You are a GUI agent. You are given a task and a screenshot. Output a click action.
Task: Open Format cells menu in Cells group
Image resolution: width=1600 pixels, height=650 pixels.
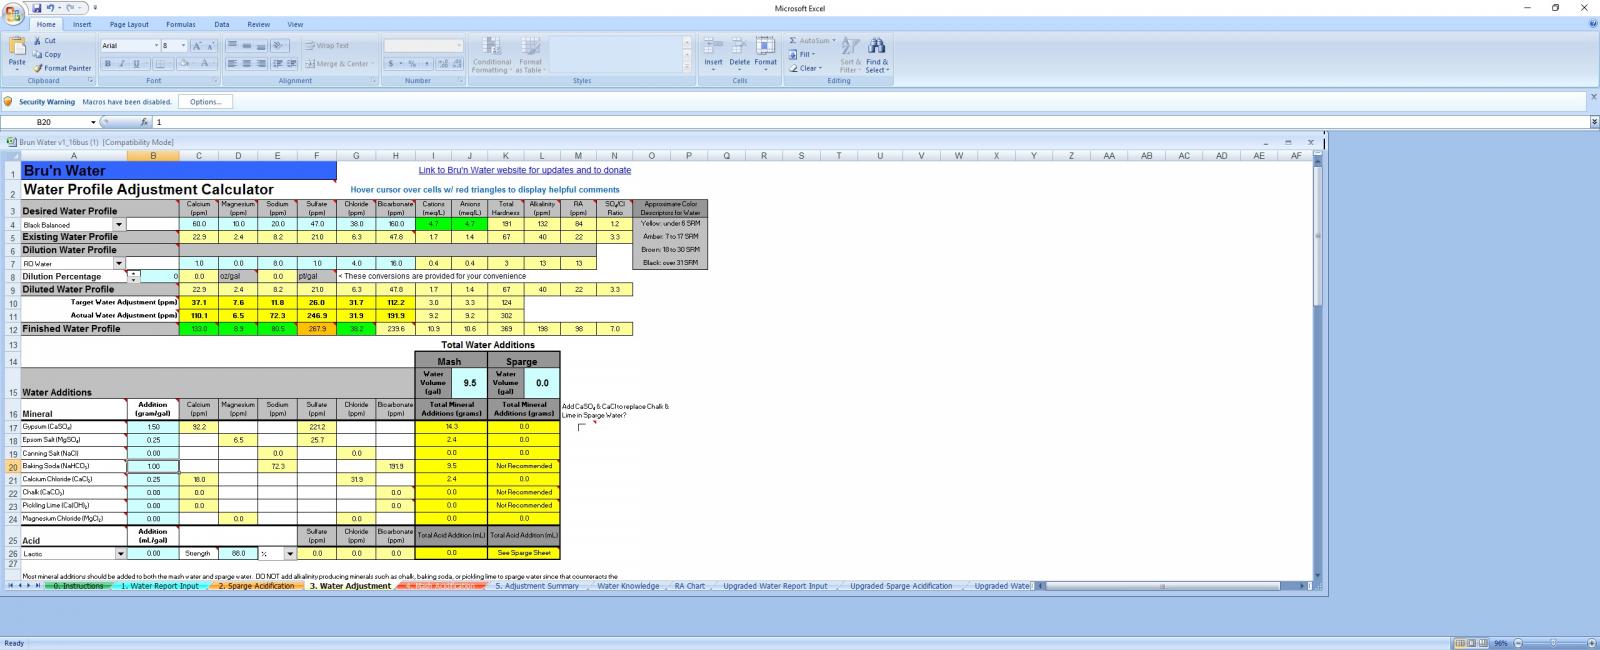(765, 52)
